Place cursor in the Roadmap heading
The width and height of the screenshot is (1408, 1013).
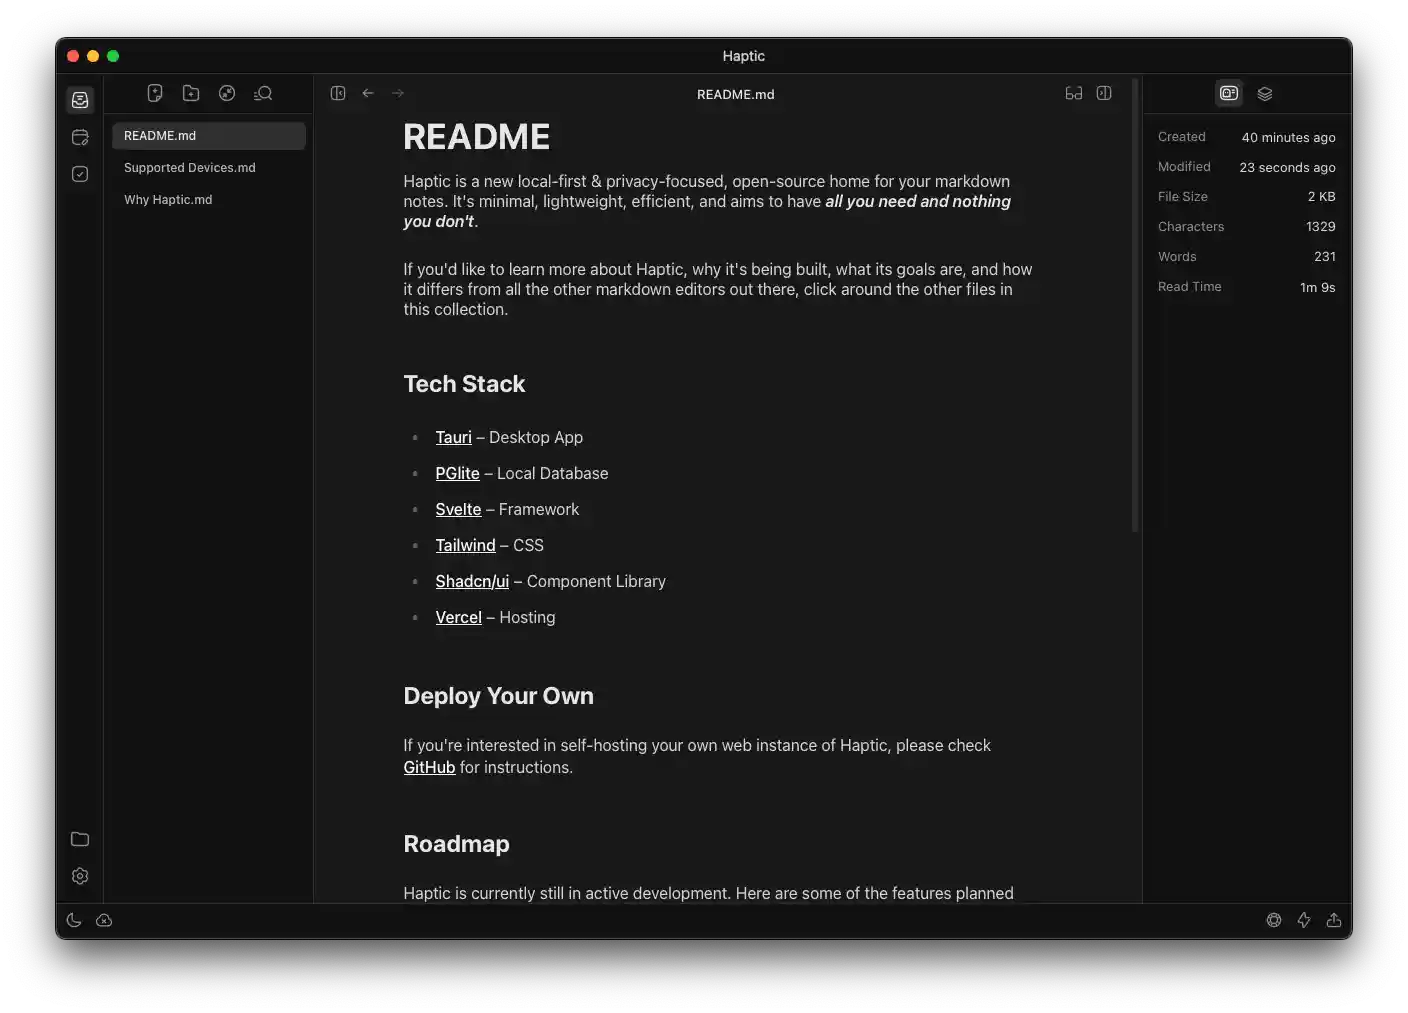tap(456, 844)
